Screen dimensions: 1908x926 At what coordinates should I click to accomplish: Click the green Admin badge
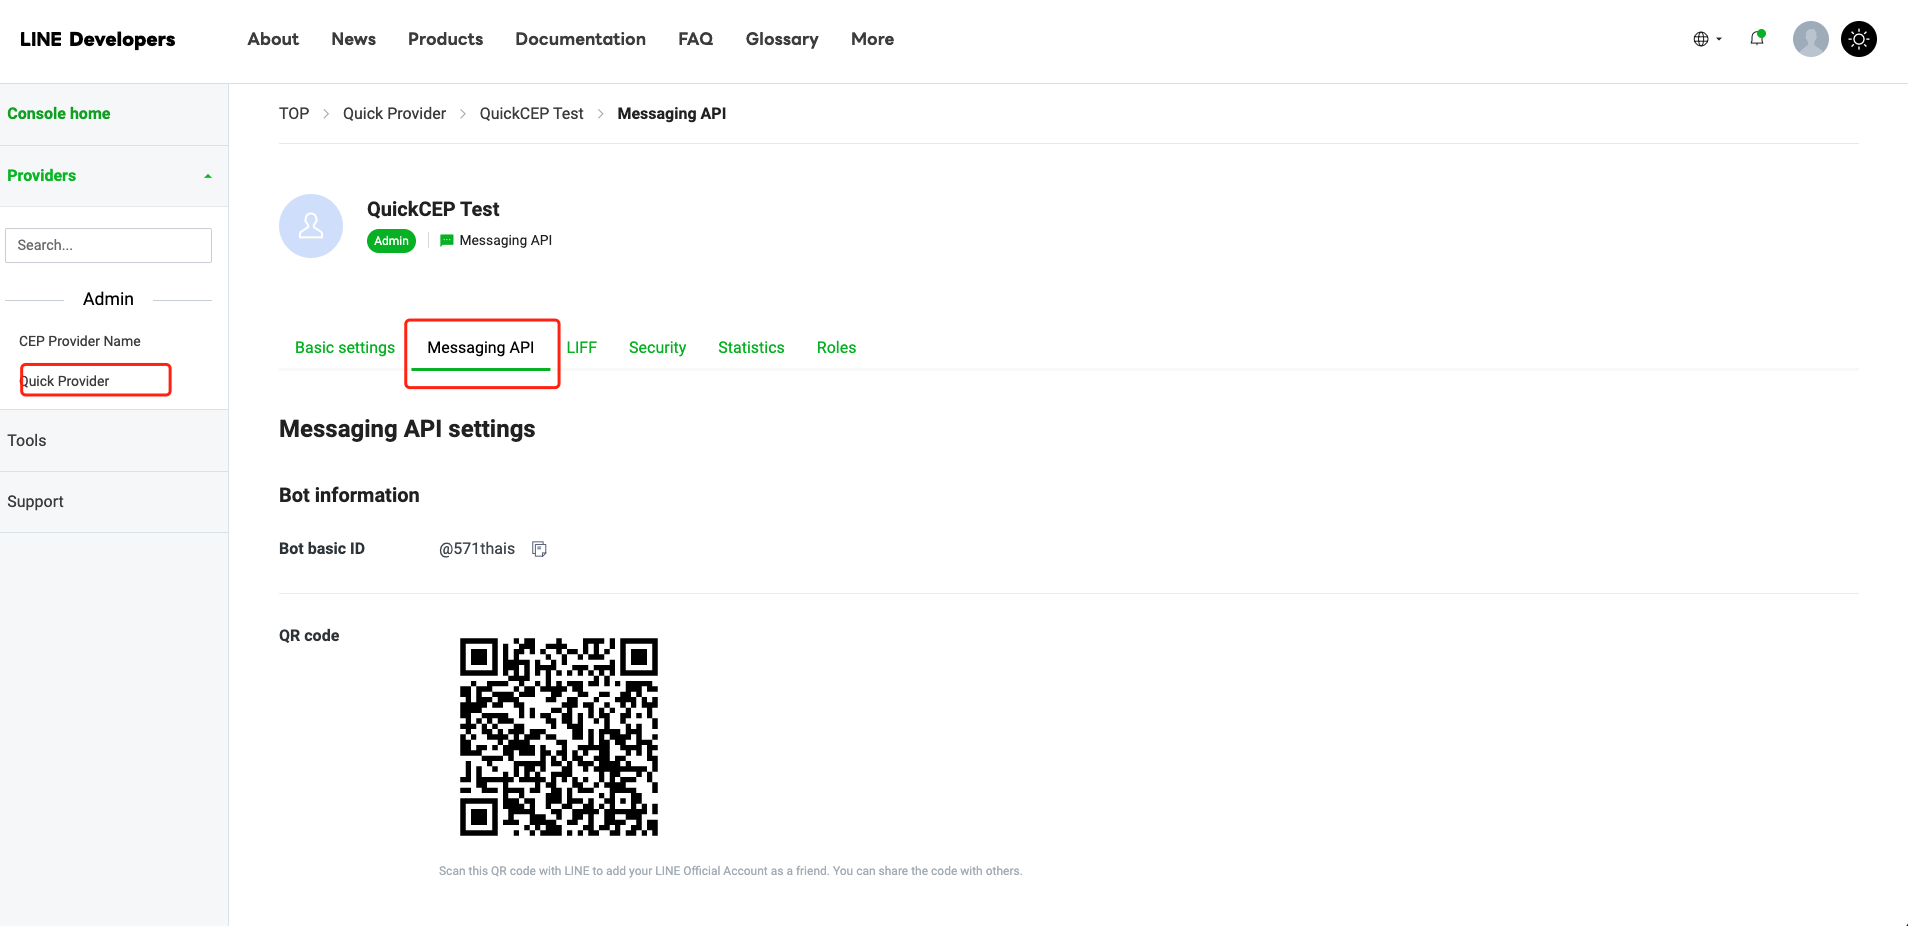click(391, 241)
